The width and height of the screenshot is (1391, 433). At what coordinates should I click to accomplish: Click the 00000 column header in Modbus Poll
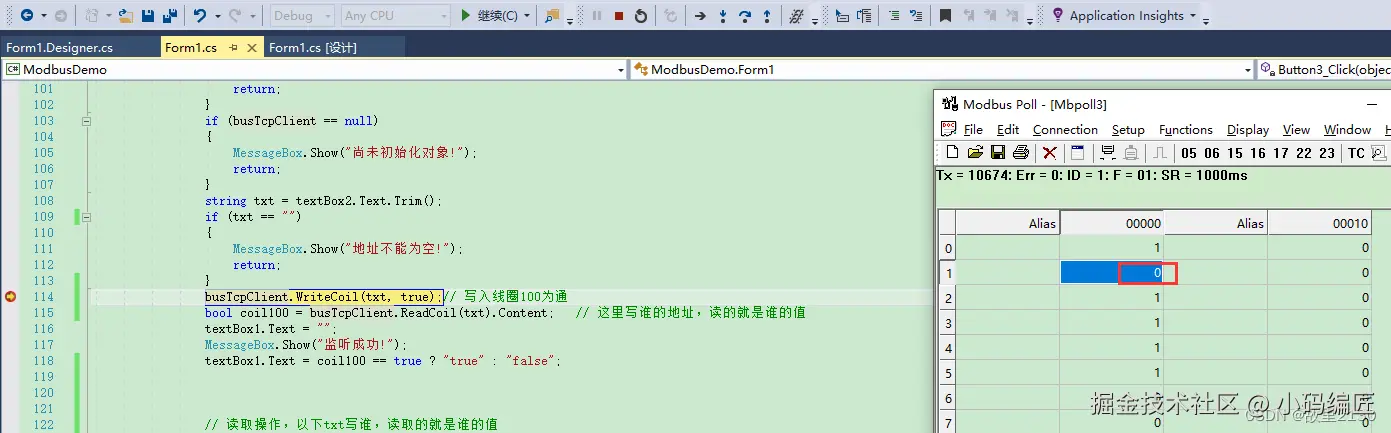1112,223
